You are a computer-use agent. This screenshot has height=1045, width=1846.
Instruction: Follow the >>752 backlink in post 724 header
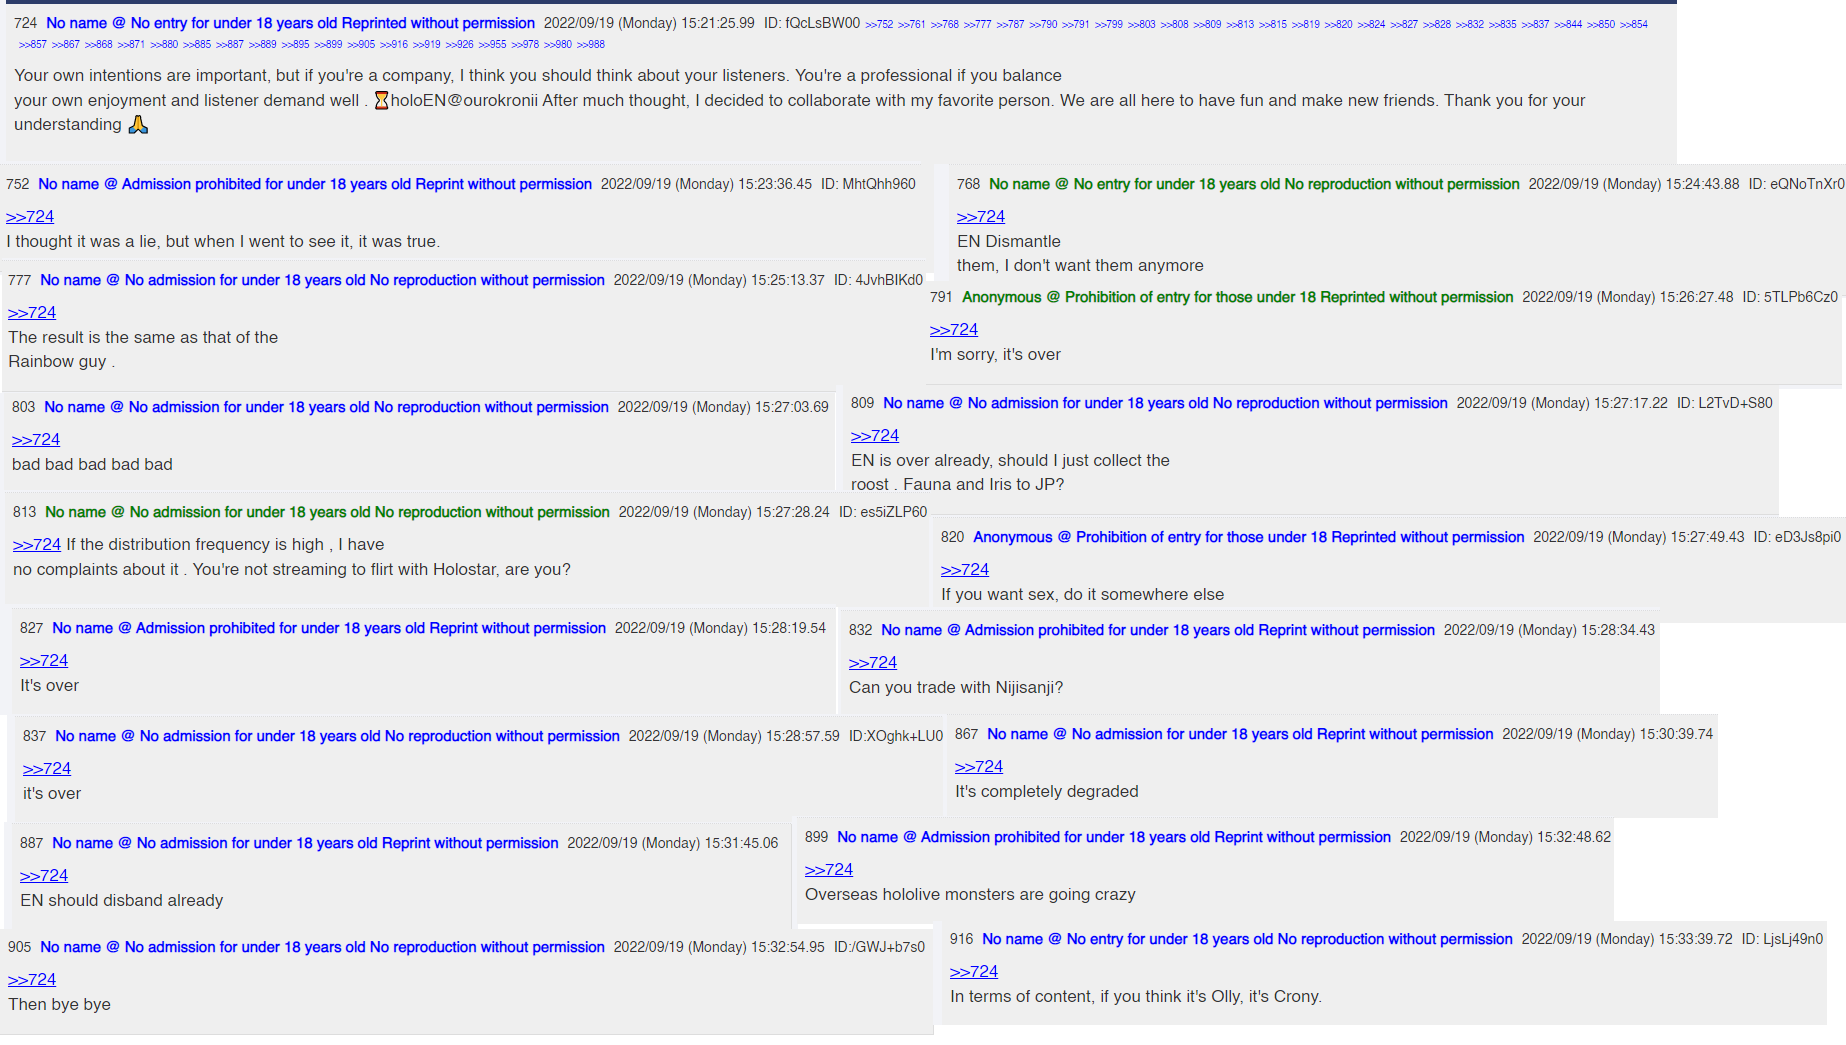[879, 24]
